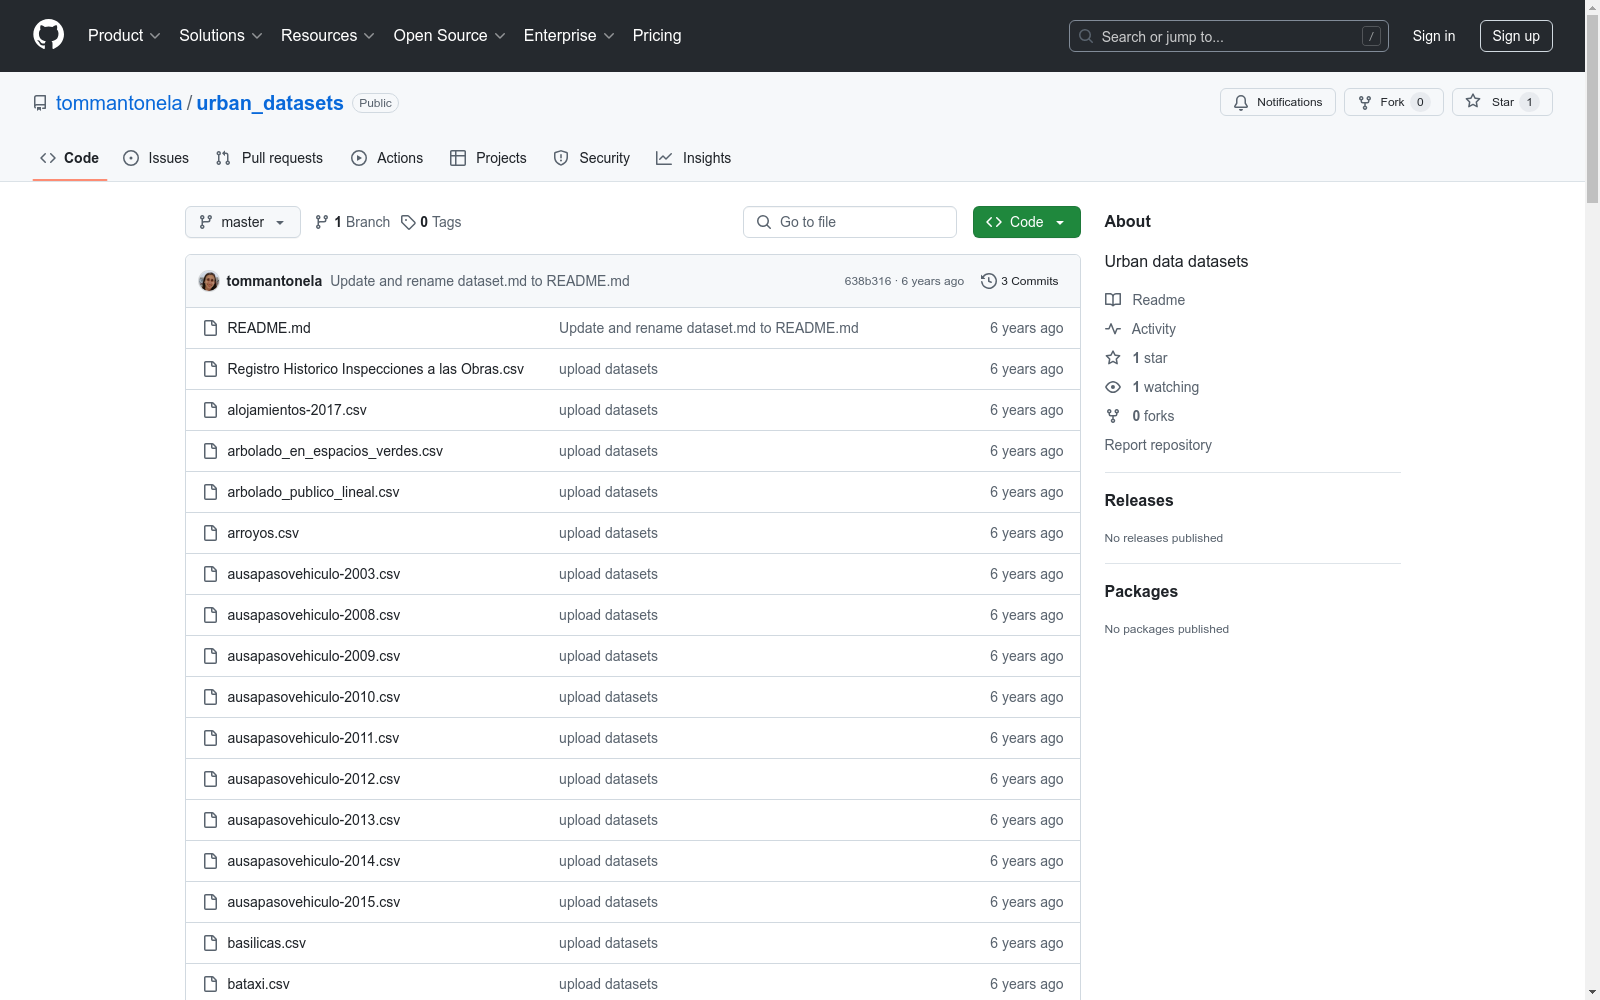Click the repository icon beside tommantonela
The height and width of the screenshot is (1000, 1600).
pyautogui.click(x=40, y=103)
